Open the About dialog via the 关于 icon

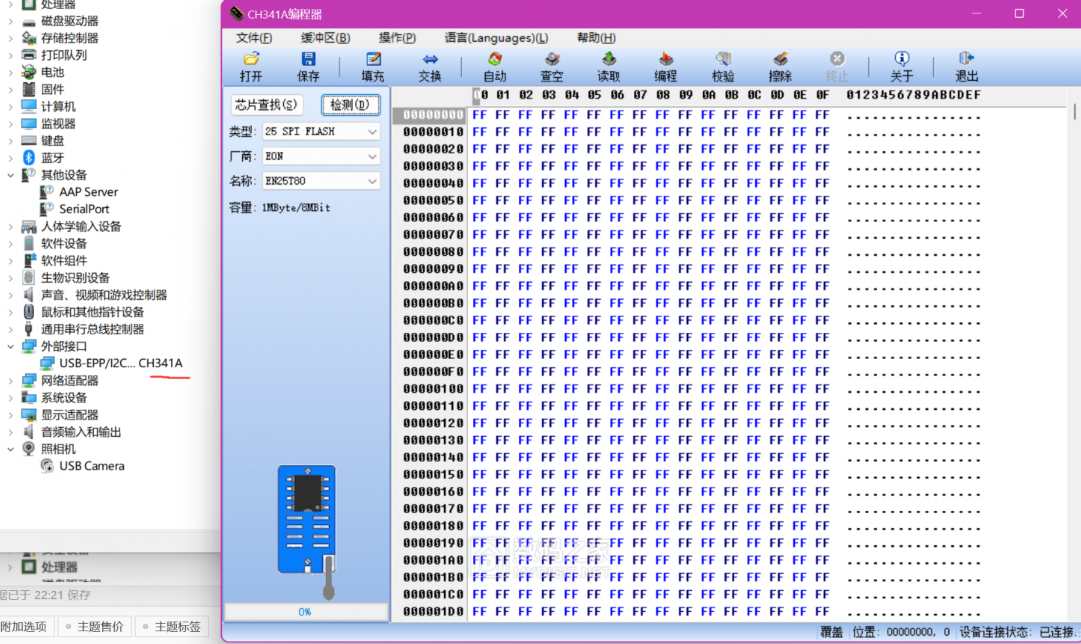coord(901,64)
